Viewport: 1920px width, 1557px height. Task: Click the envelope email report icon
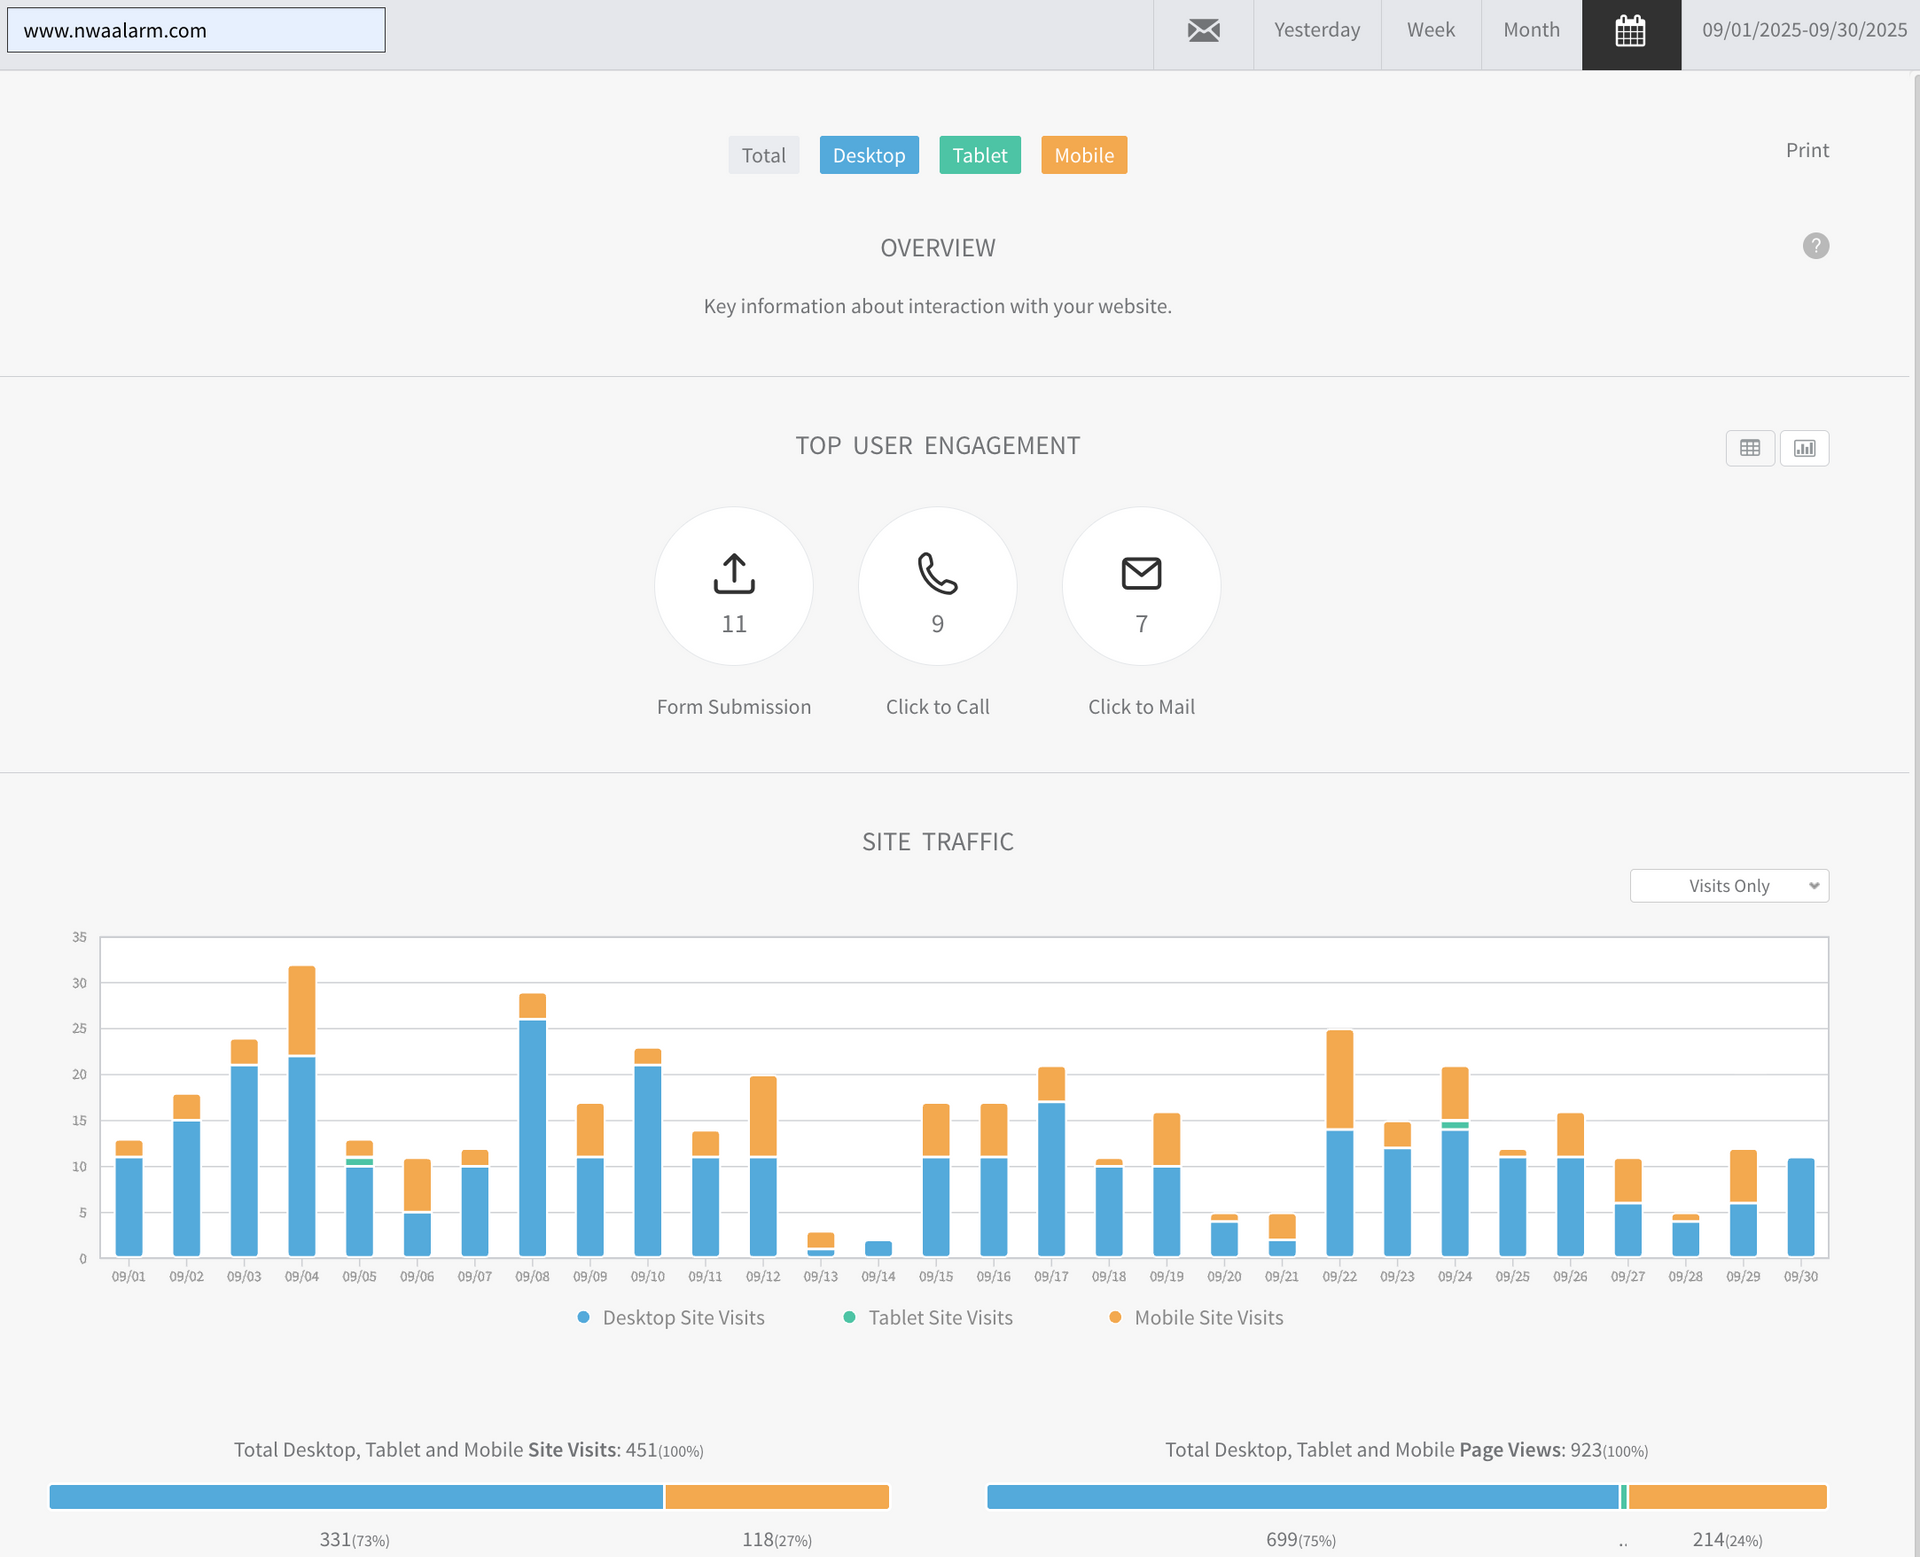coord(1203,30)
